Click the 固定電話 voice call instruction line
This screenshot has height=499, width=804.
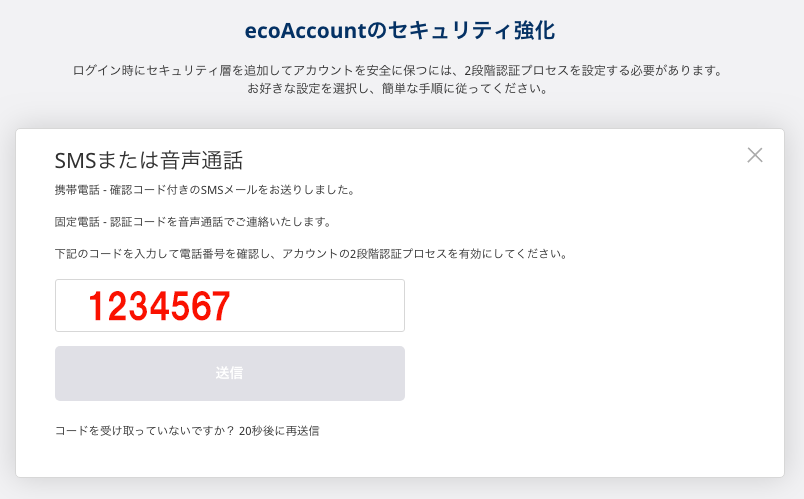click(192, 222)
